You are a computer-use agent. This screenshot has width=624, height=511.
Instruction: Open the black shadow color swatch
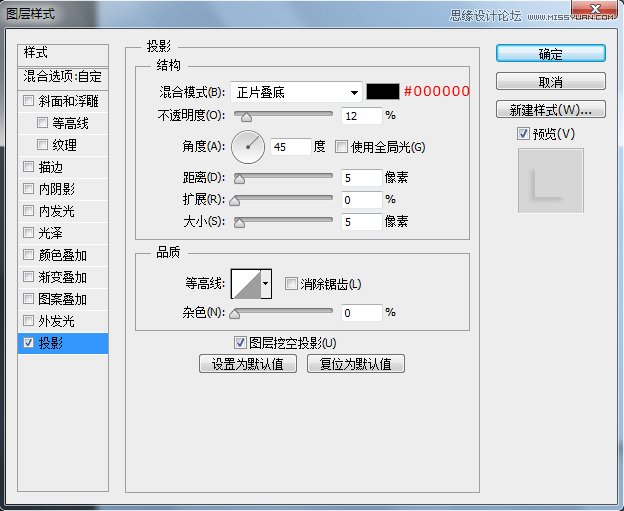(x=382, y=92)
